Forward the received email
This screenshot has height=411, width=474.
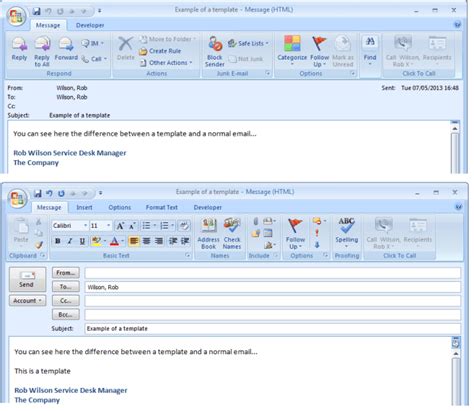pyautogui.click(x=66, y=49)
